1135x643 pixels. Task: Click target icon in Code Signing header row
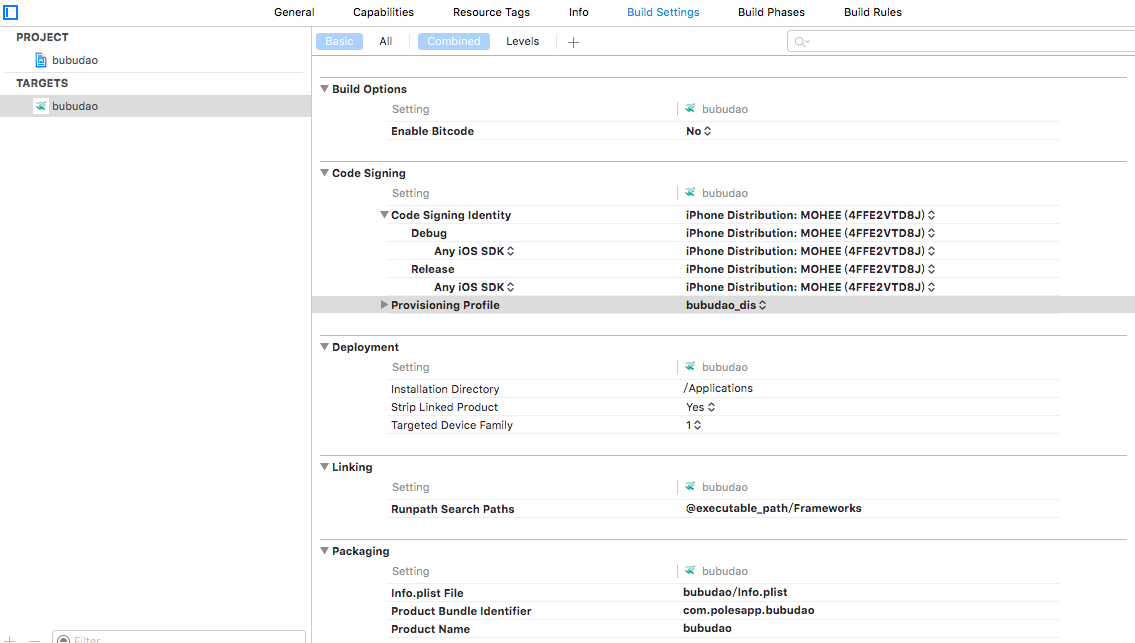click(690, 193)
